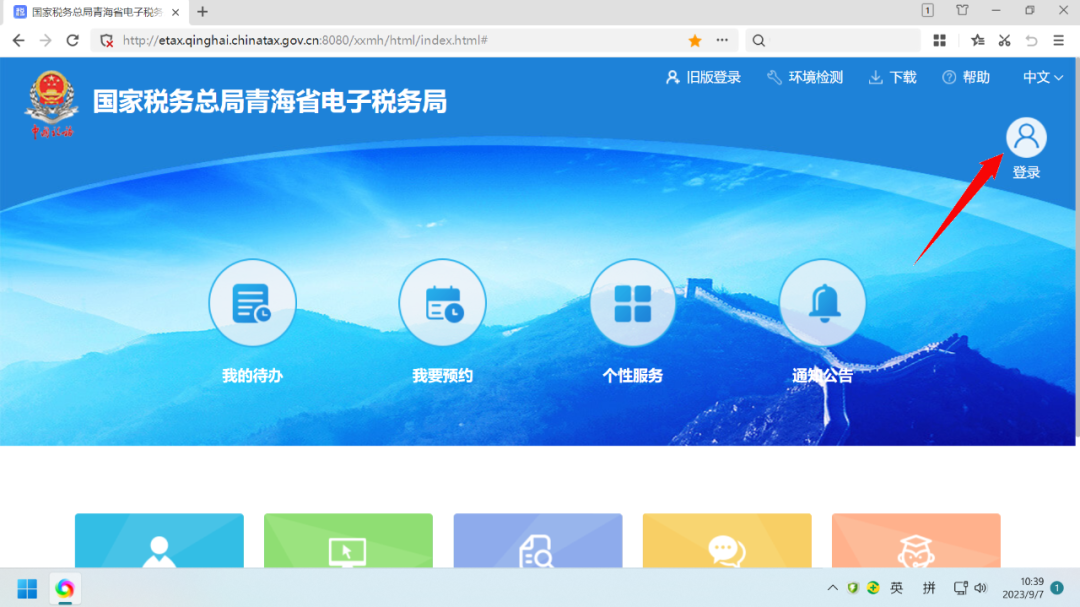The width and height of the screenshot is (1080, 607).
Task: Click the tab count icon in title bar
Action: (928, 10)
